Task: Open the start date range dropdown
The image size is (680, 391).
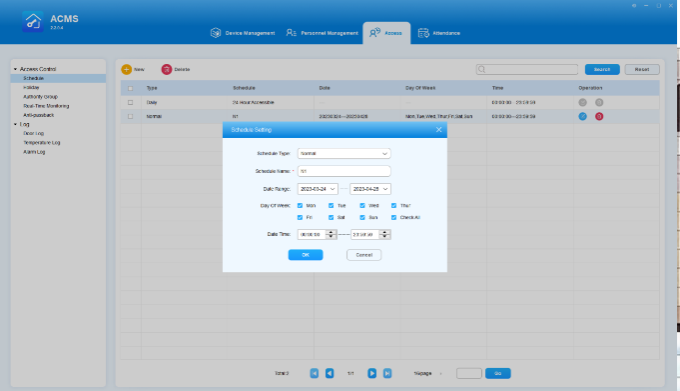Action: pyautogui.click(x=317, y=189)
